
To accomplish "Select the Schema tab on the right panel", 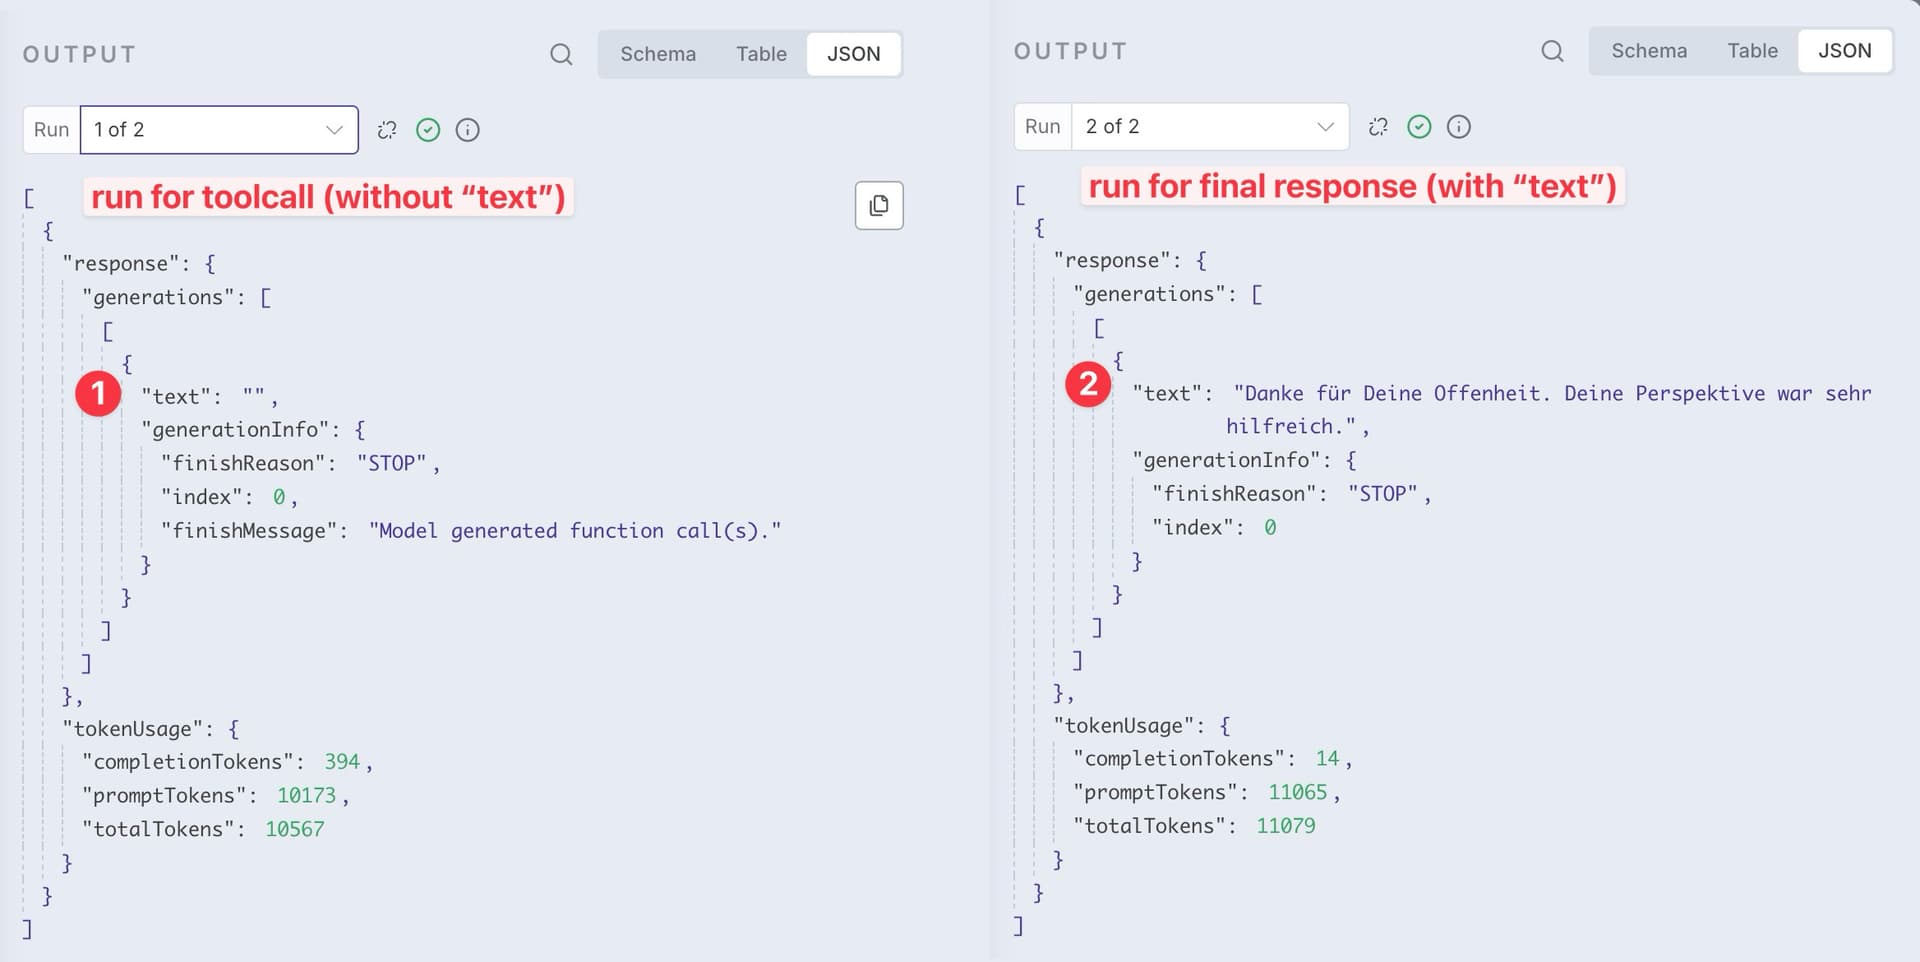I will (1649, 50).
